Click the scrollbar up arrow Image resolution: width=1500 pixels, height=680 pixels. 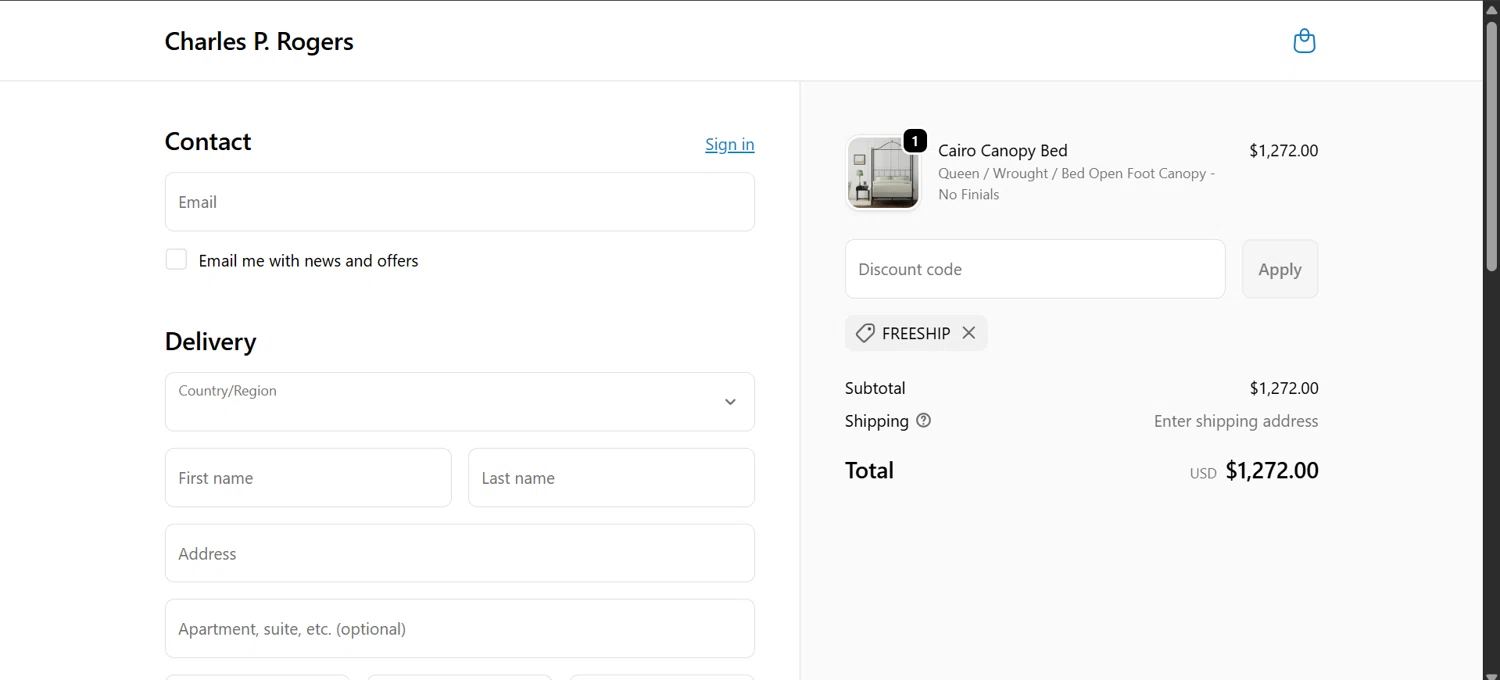click(x=1491, y=8)
